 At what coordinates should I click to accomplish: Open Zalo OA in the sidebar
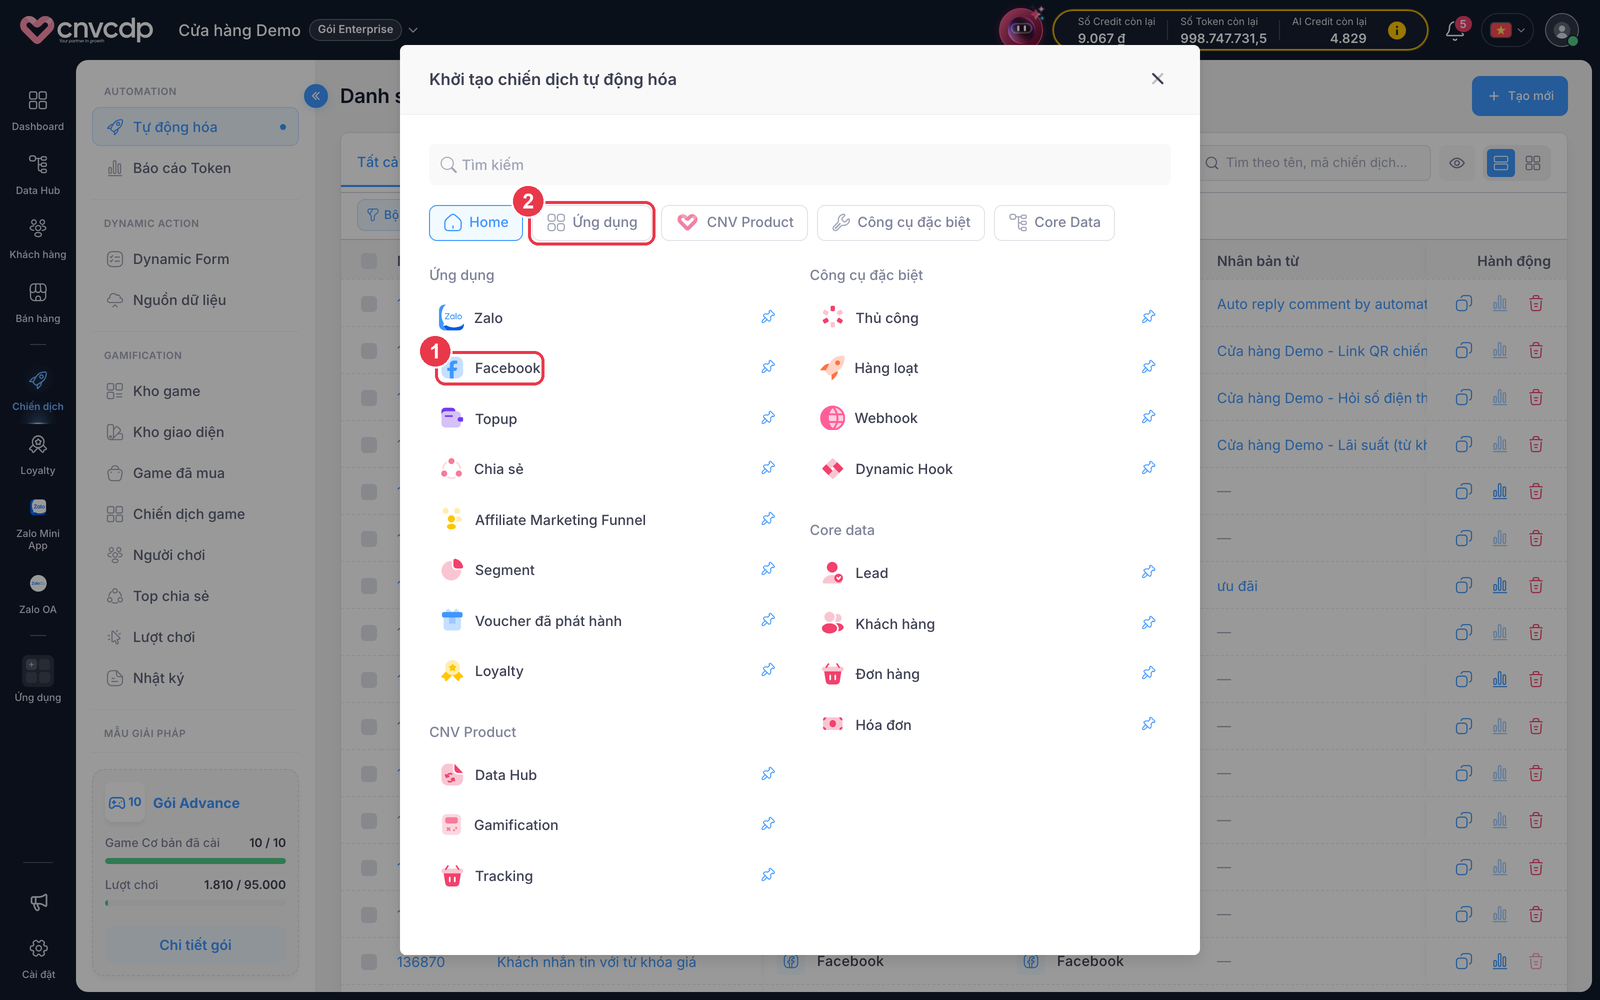38,594
